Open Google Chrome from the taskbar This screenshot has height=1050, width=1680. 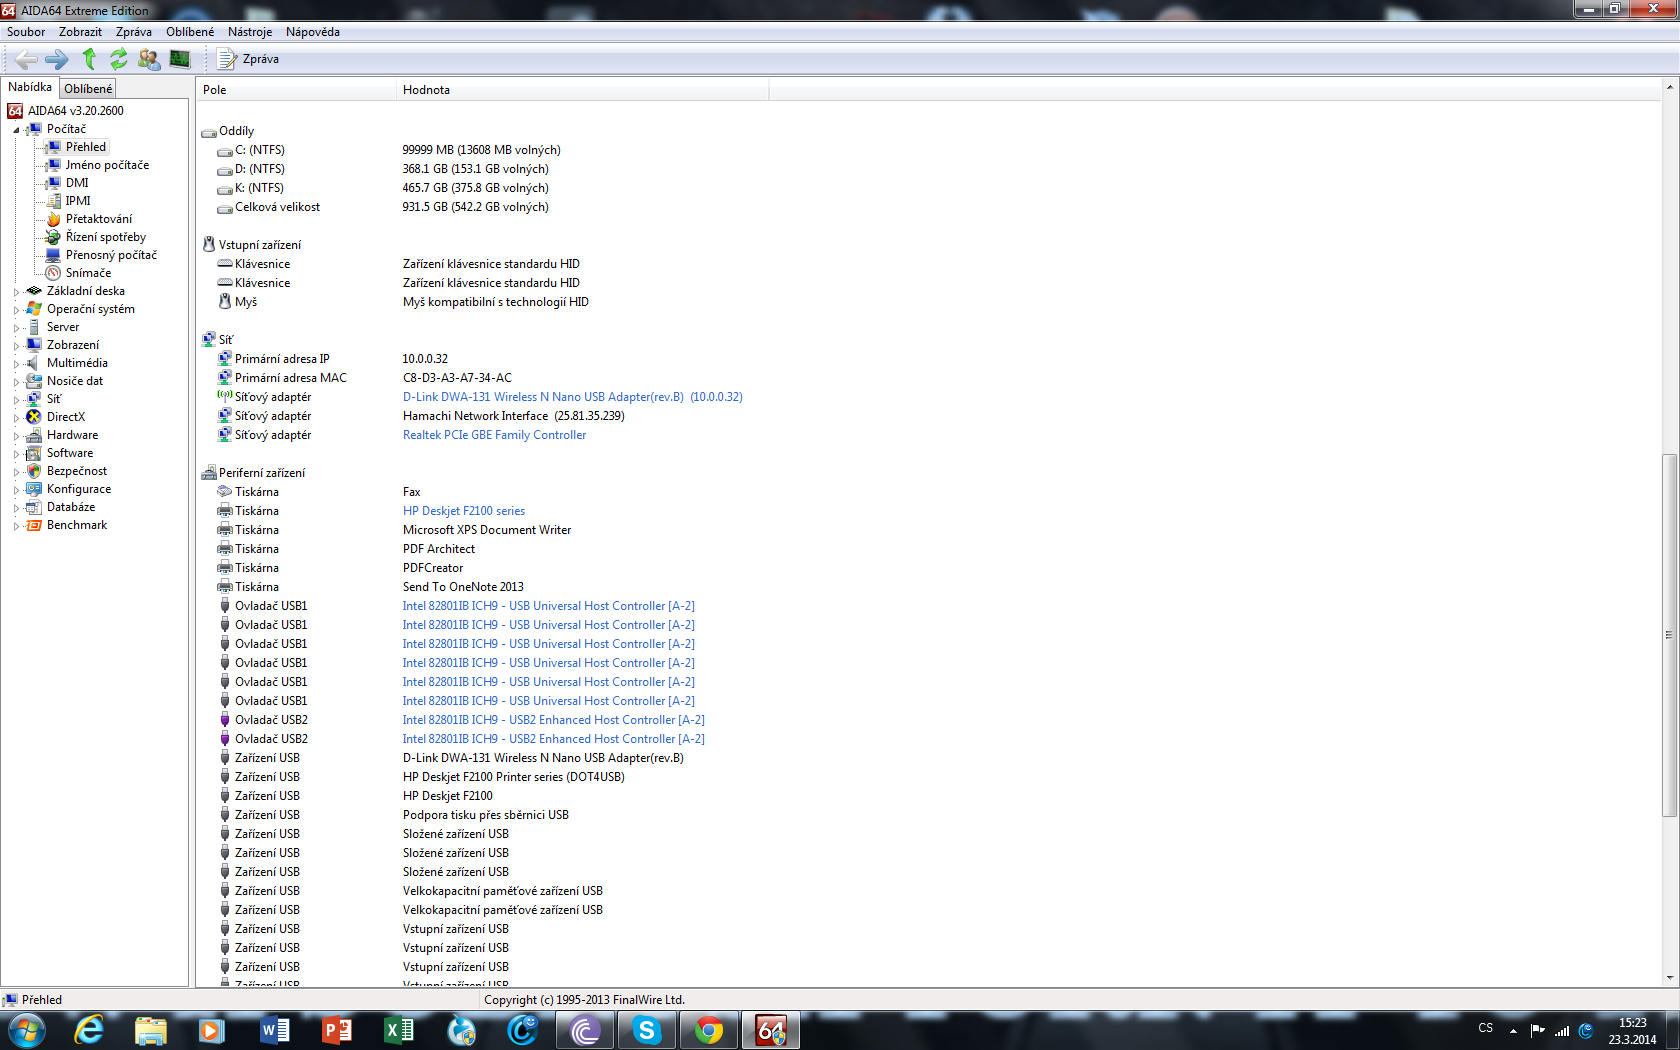point(708,1030)
